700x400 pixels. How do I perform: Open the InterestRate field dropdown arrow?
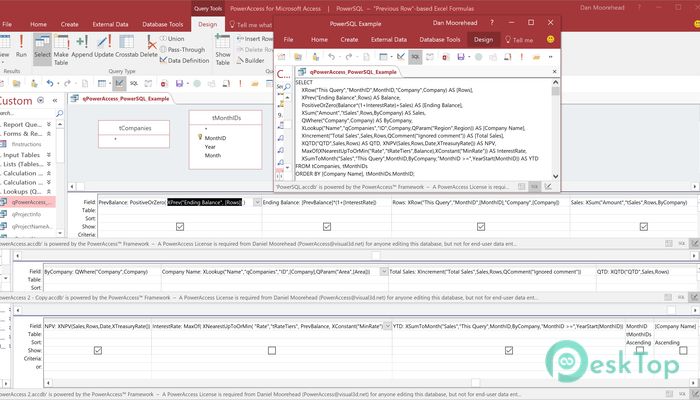click(x=388, y=326)
